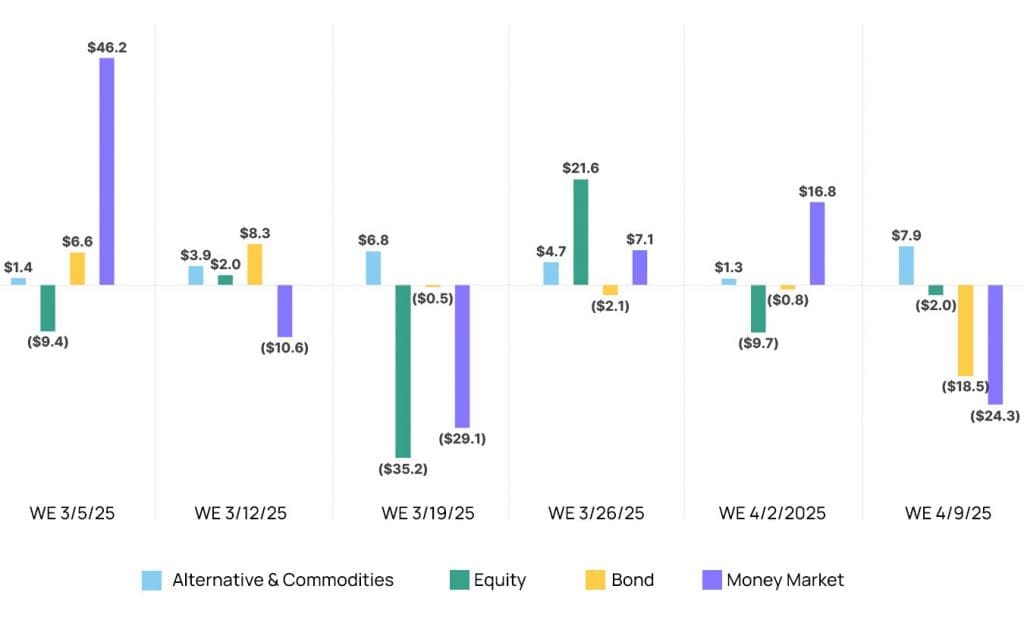Click the purple Money Market legend swatch

pyautogui.click(x=712, y=580)
